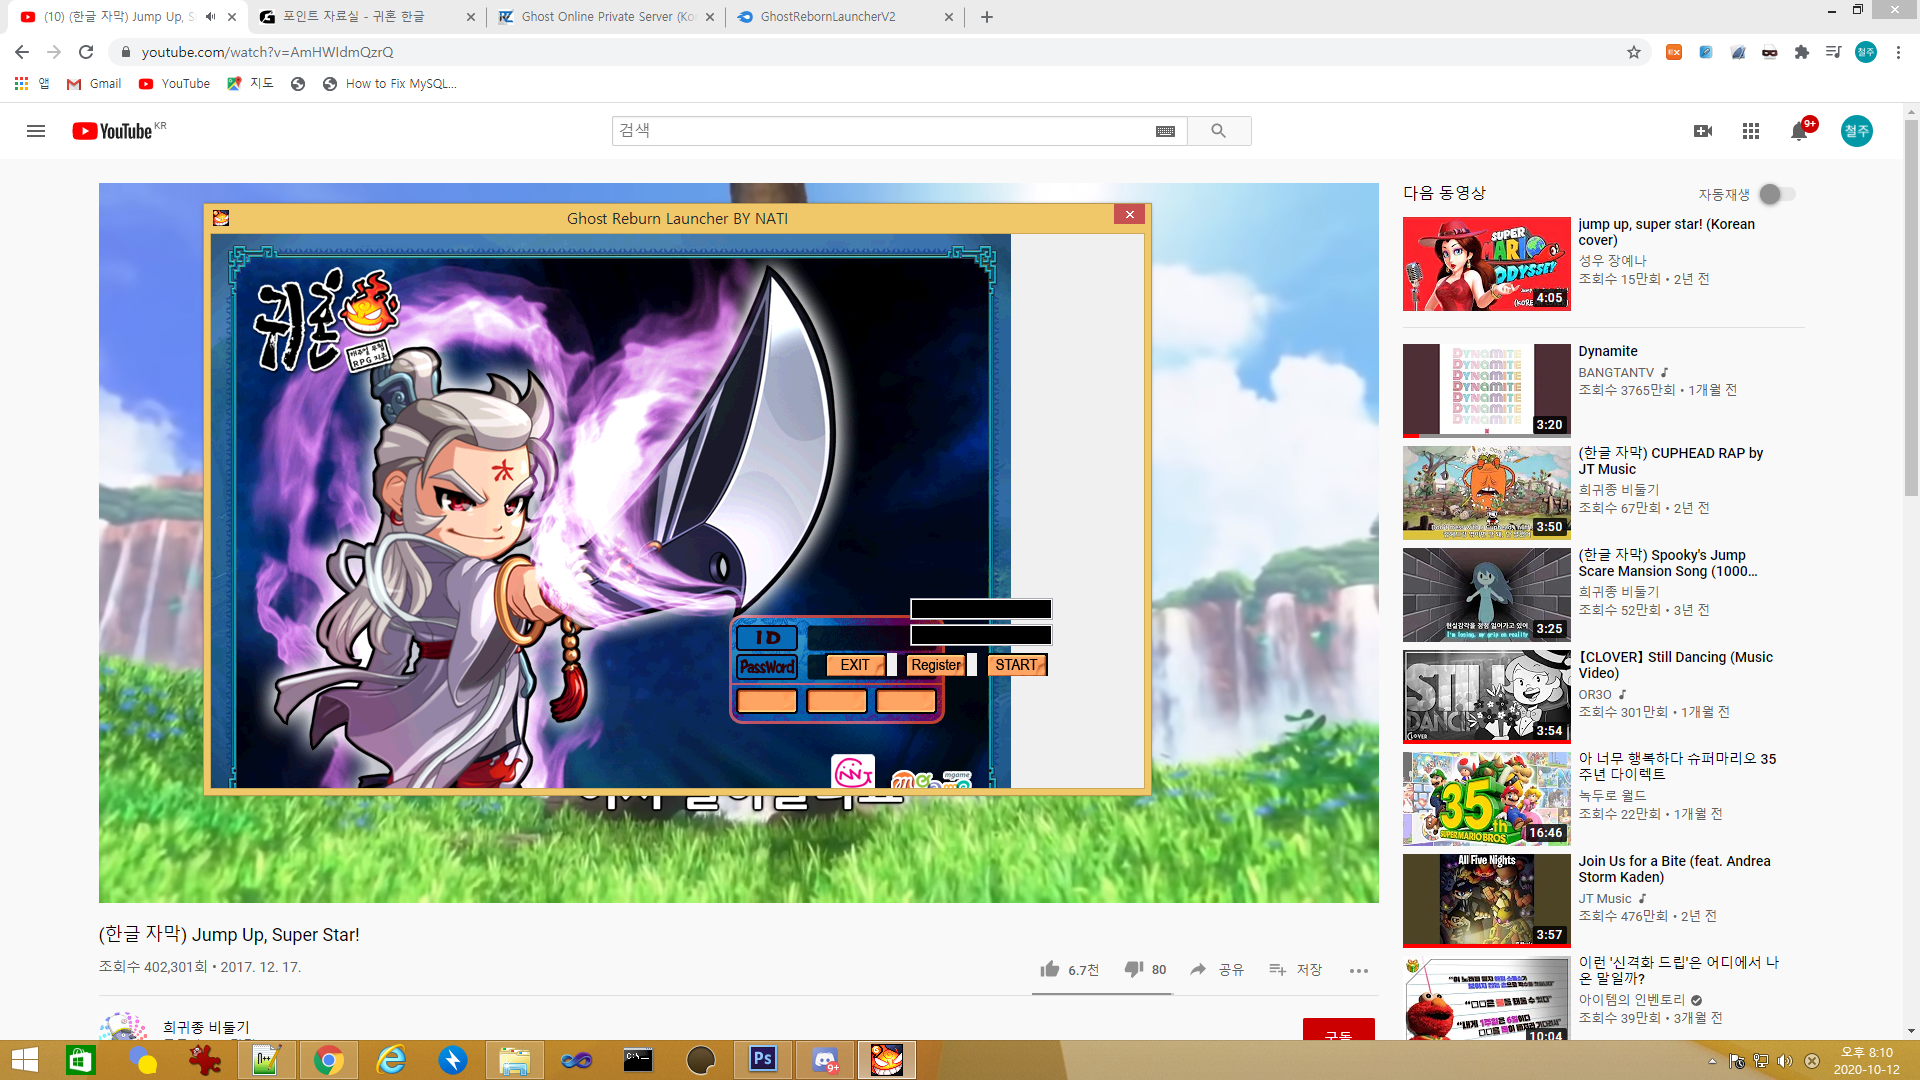This screenshot has height=1080, width=1920.
Task: Open File Explorer from the taskbar
Action: tap(514, 1059)
